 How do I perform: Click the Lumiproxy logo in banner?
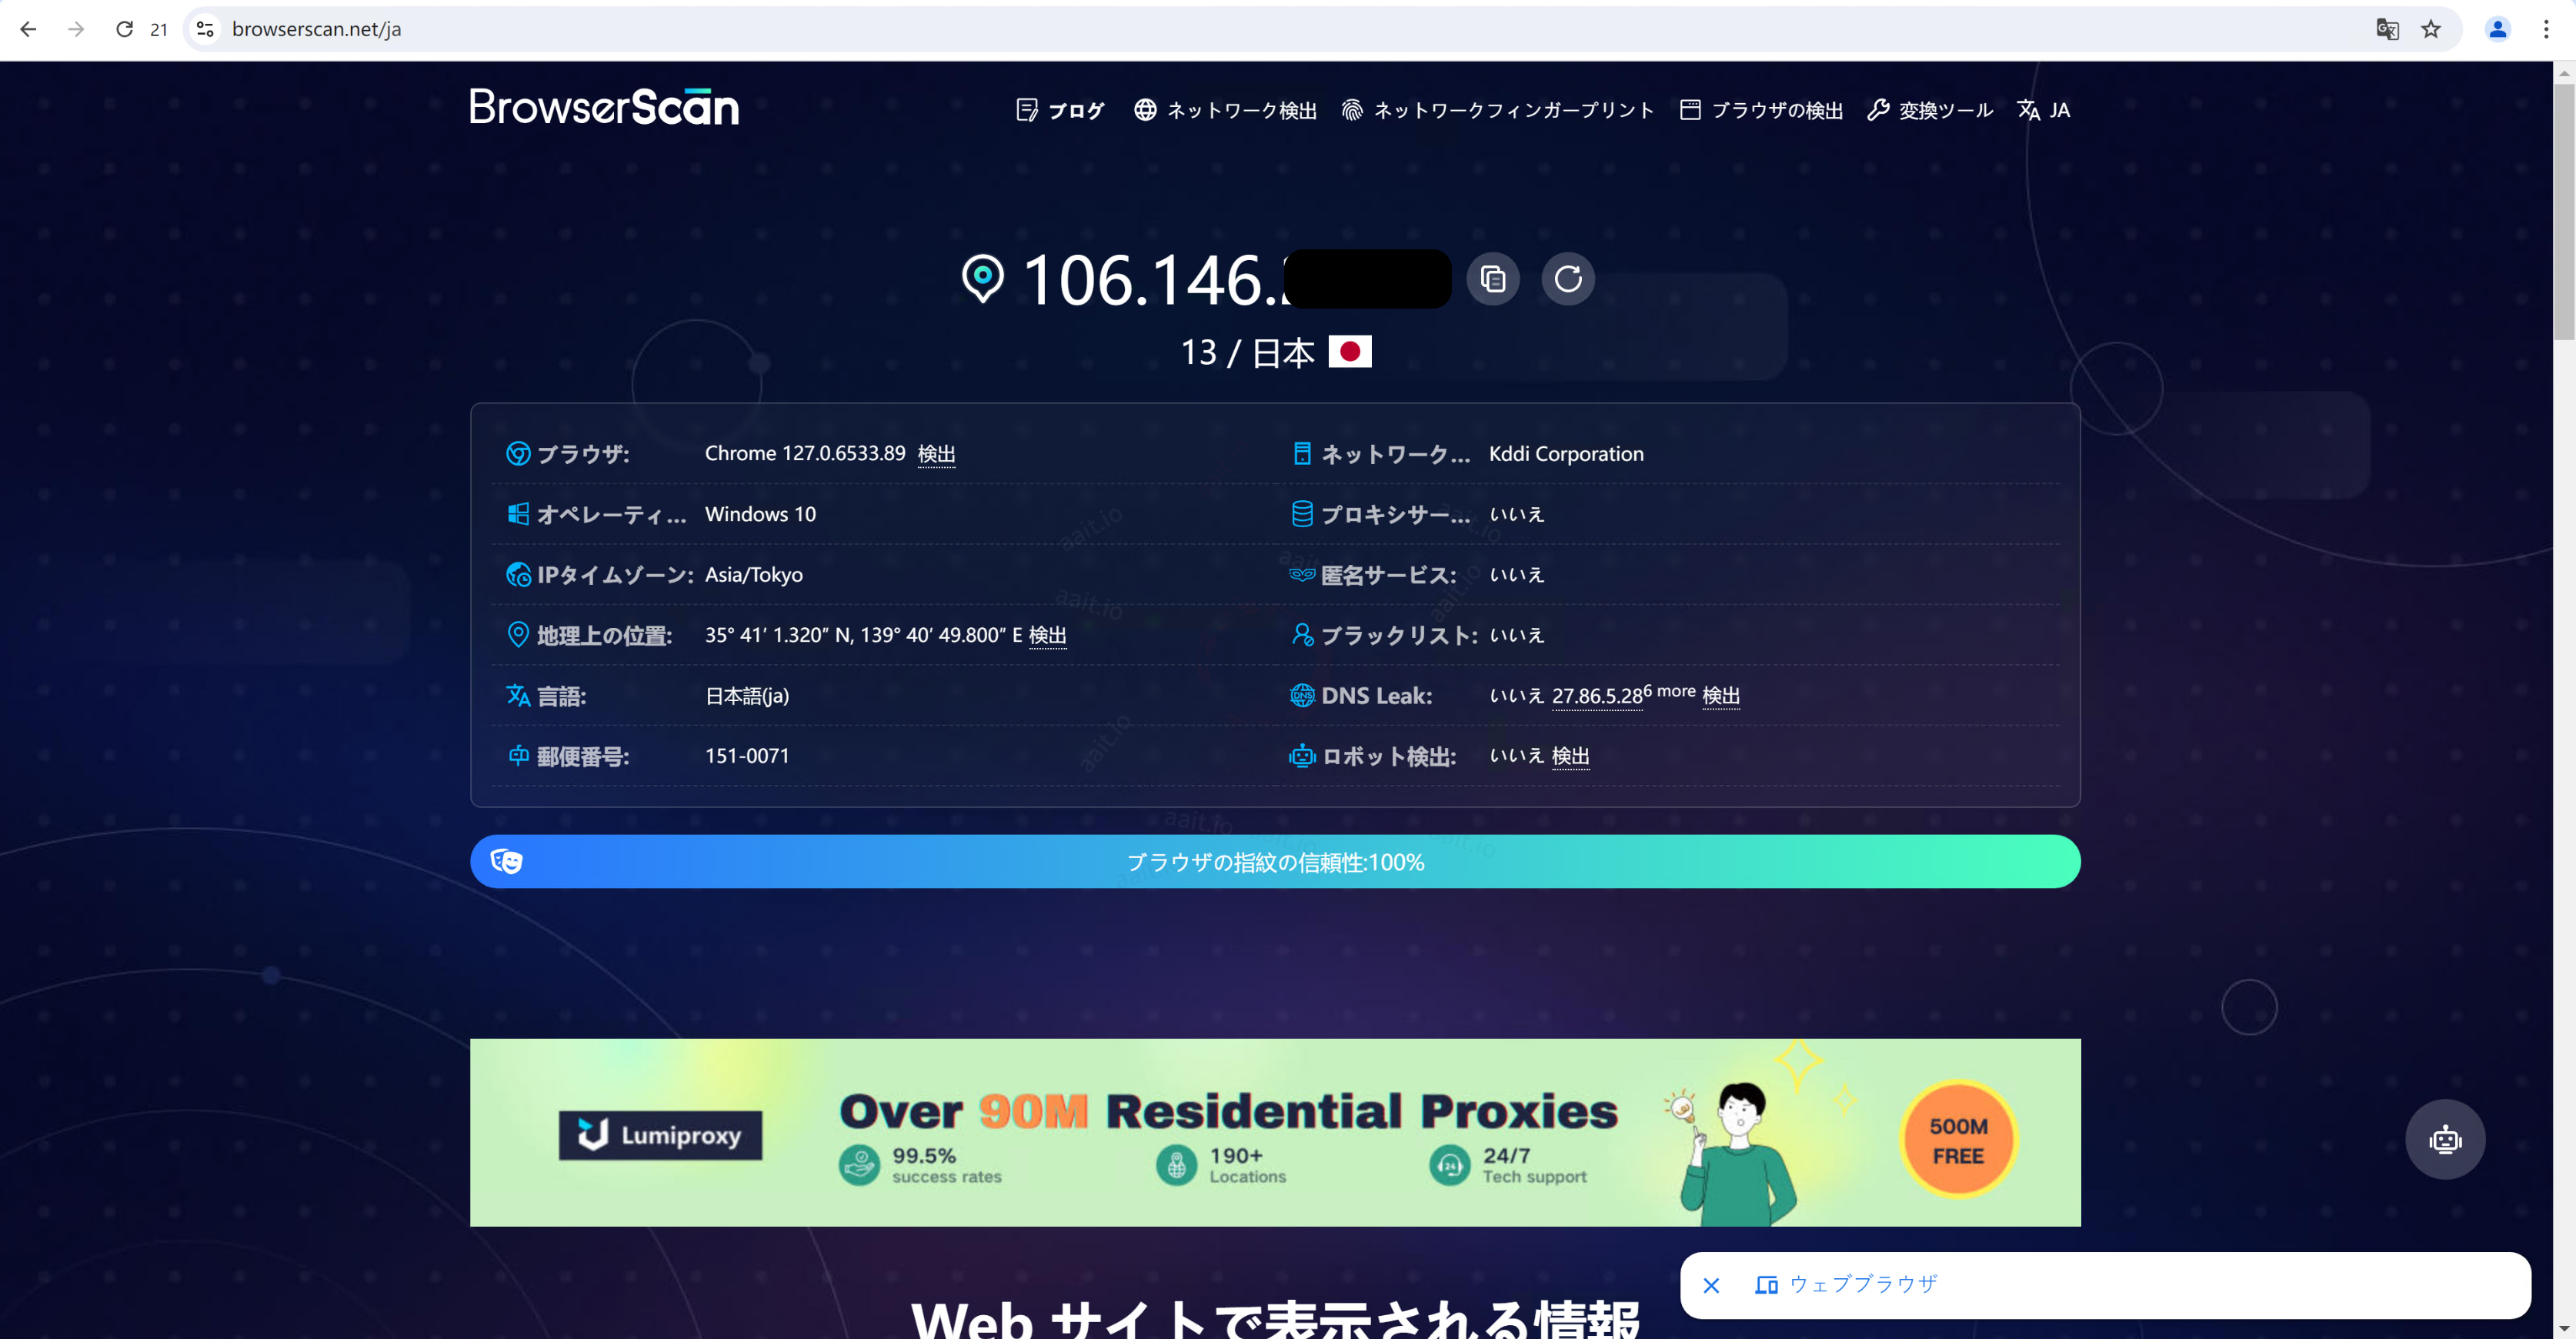click(x=660, y=1134)
